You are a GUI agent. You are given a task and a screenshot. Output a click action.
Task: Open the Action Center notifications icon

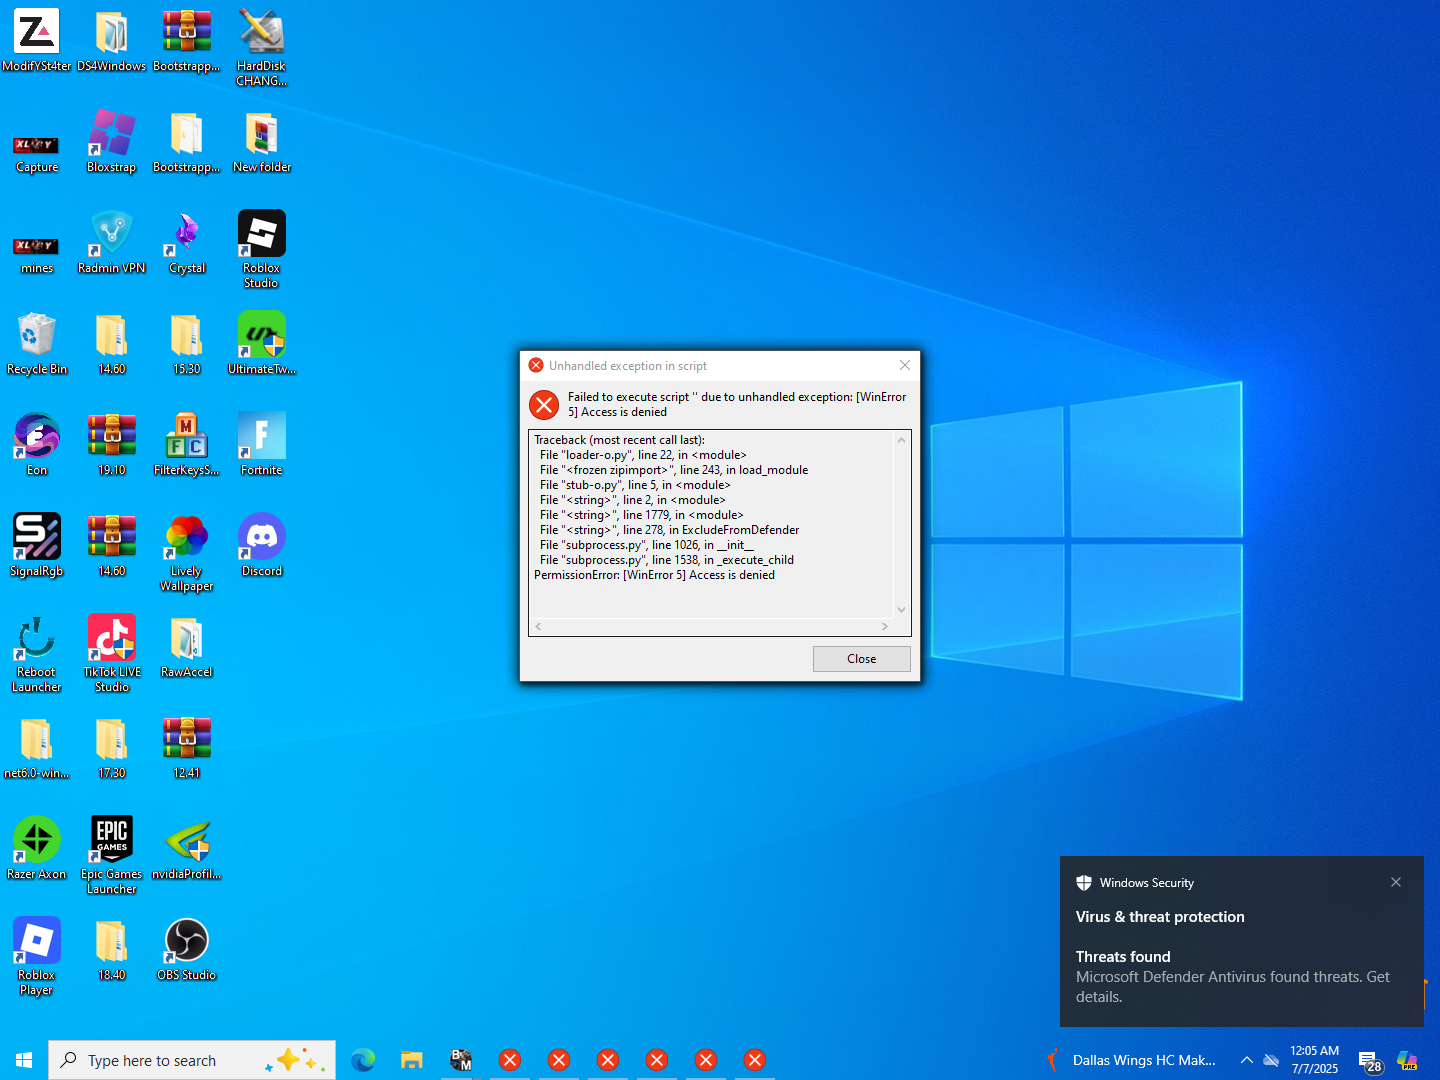pyautogui.click(x=1369, y=1061)
